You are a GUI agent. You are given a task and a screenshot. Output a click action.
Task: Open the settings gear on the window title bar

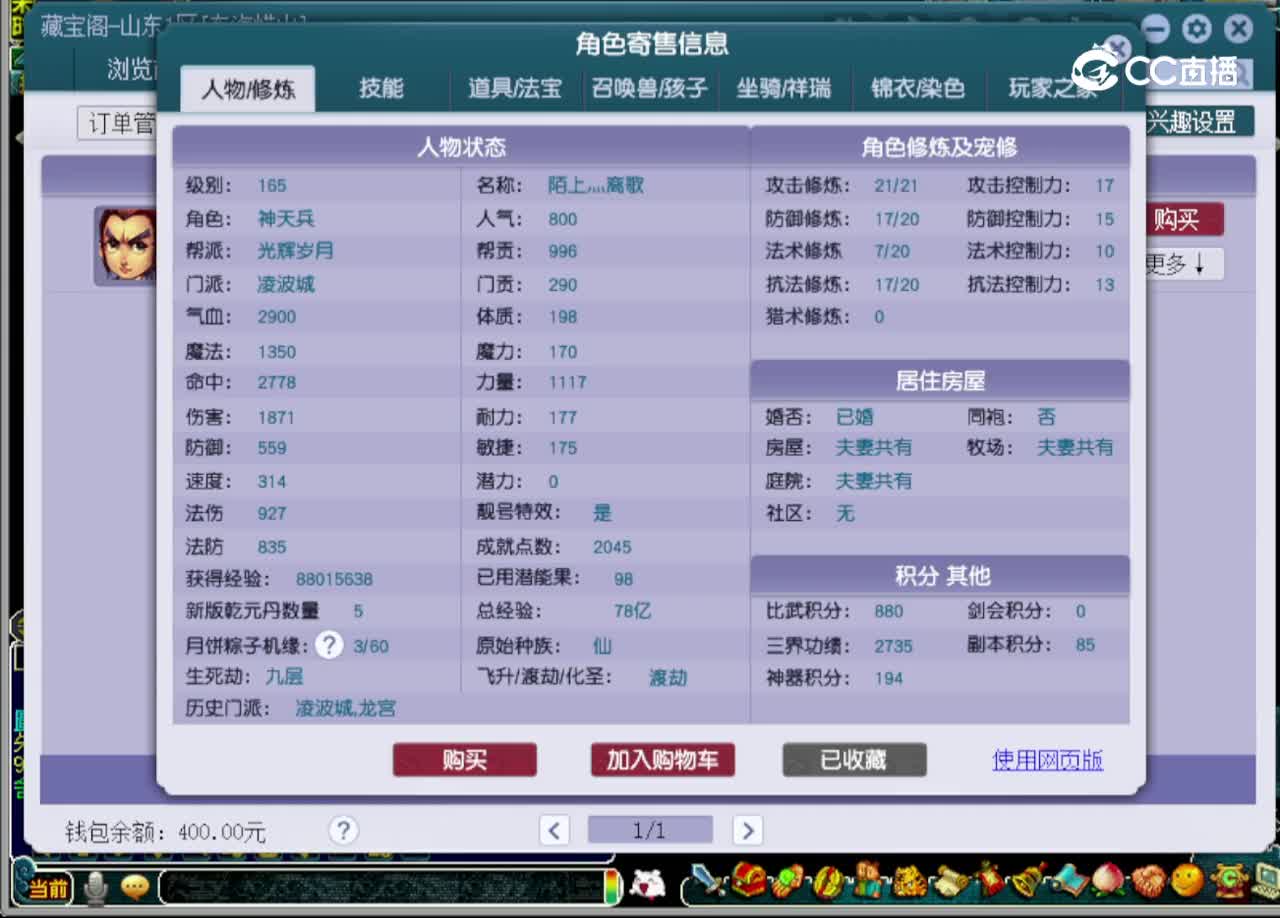[x=1196, y=29]
